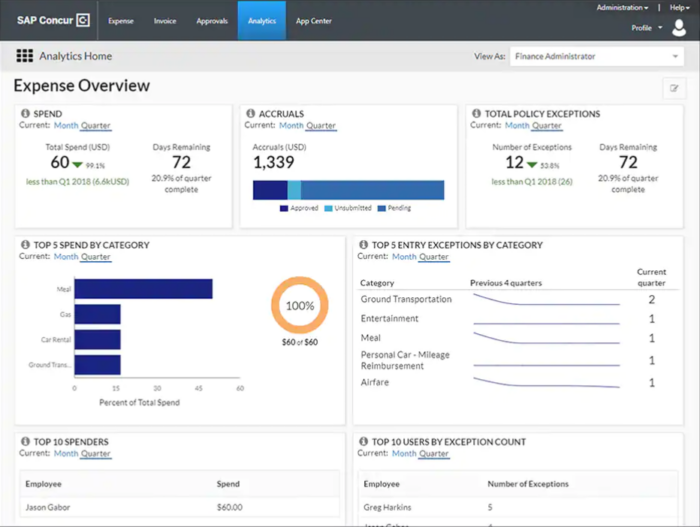Click the Meal bar in spend chart
This screenshot has height=527, width=700.
(x=144, y=289)
